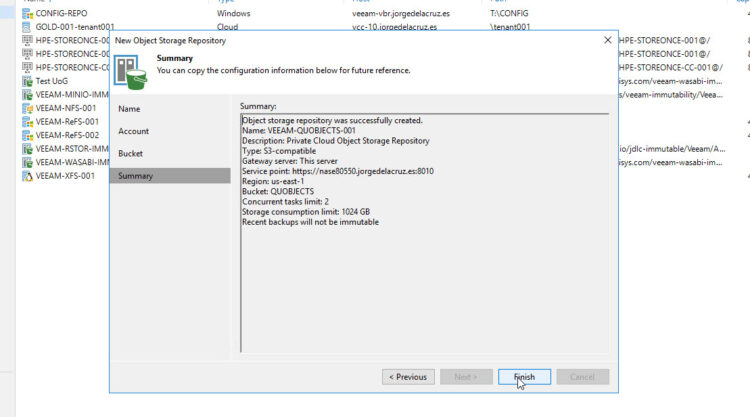750x417 pixels.
Task: Go to the Name wizard step
Action: (129, 109)
